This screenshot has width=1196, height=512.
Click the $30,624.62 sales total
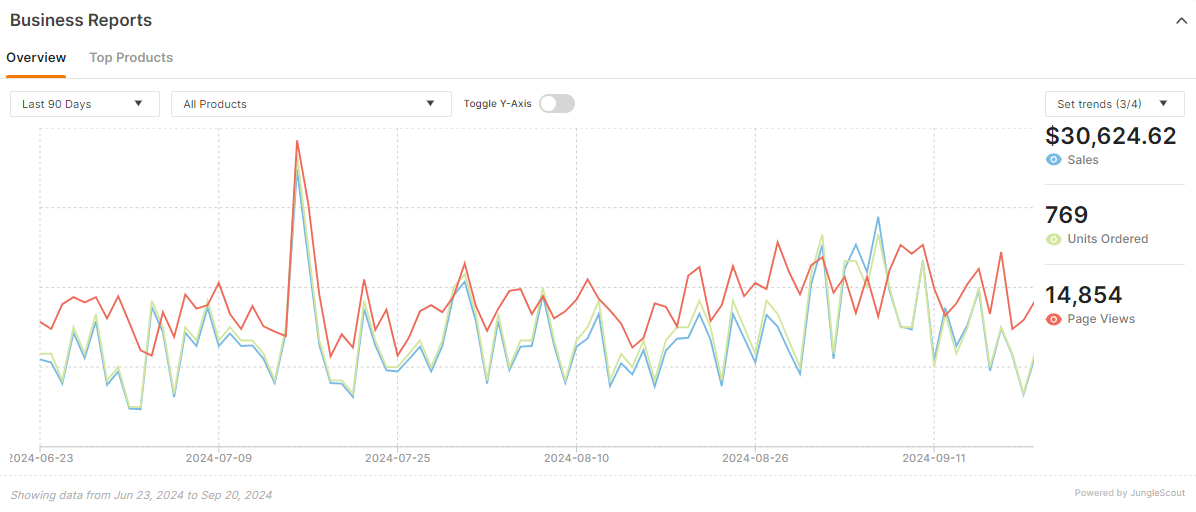(x=1110, y=136)
